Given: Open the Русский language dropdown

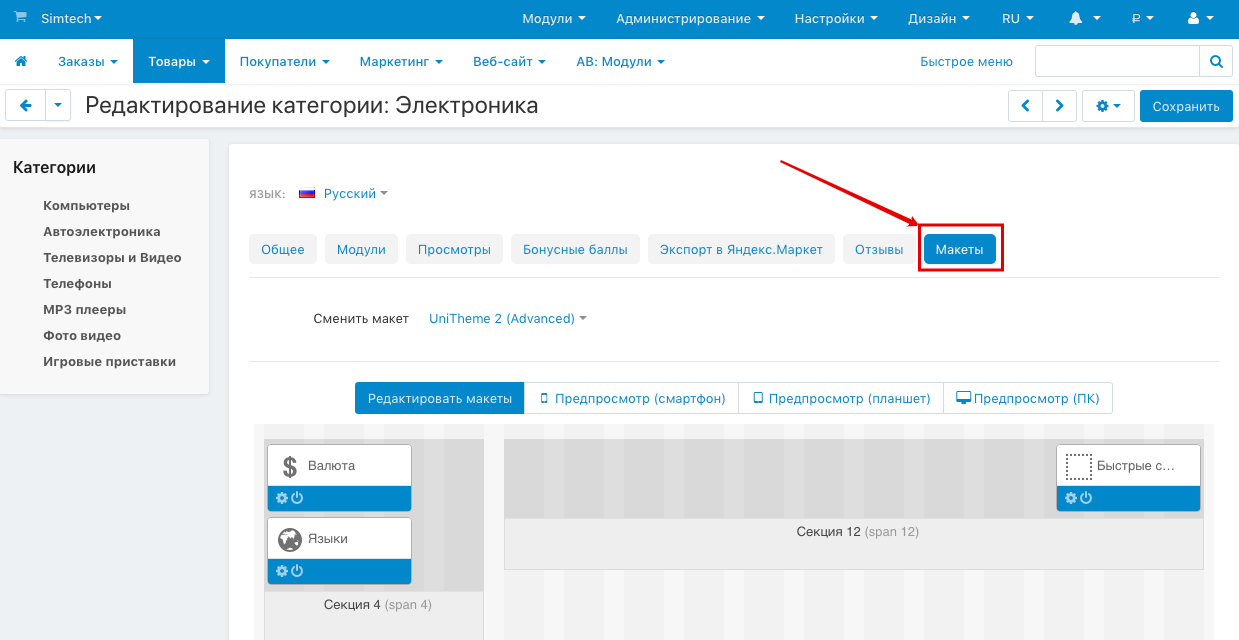Looking at the screenshot, I should 349,193.
